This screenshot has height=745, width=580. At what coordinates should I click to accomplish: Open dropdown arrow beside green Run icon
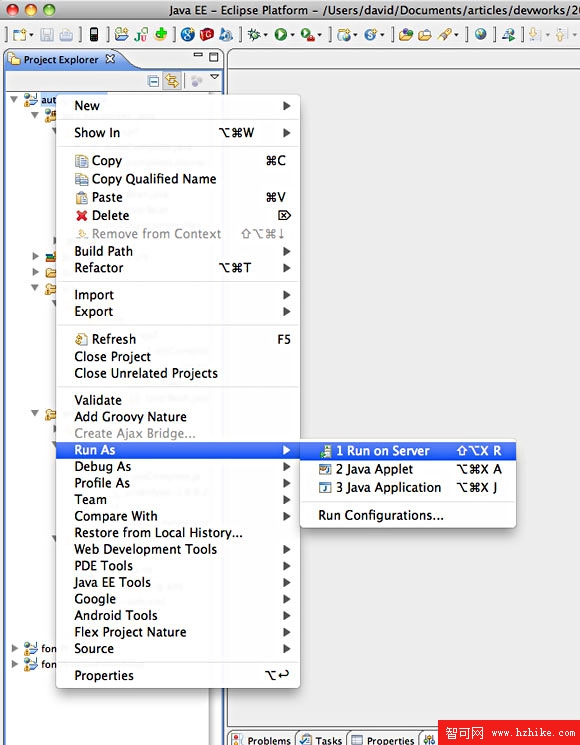click(x=292, y=35)
